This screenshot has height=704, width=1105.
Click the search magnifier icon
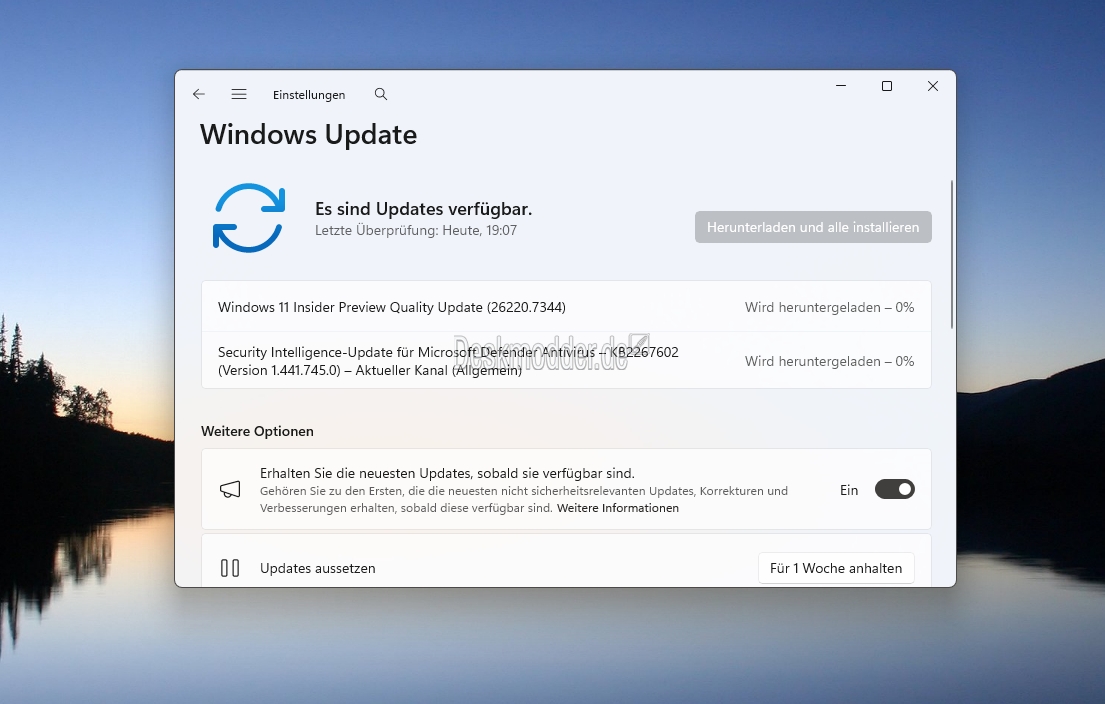coord(381,94)
